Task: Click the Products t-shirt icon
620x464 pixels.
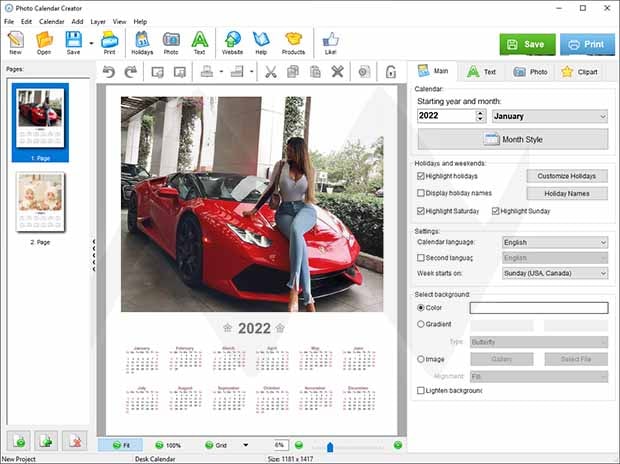Action: [x=293, y=43]
